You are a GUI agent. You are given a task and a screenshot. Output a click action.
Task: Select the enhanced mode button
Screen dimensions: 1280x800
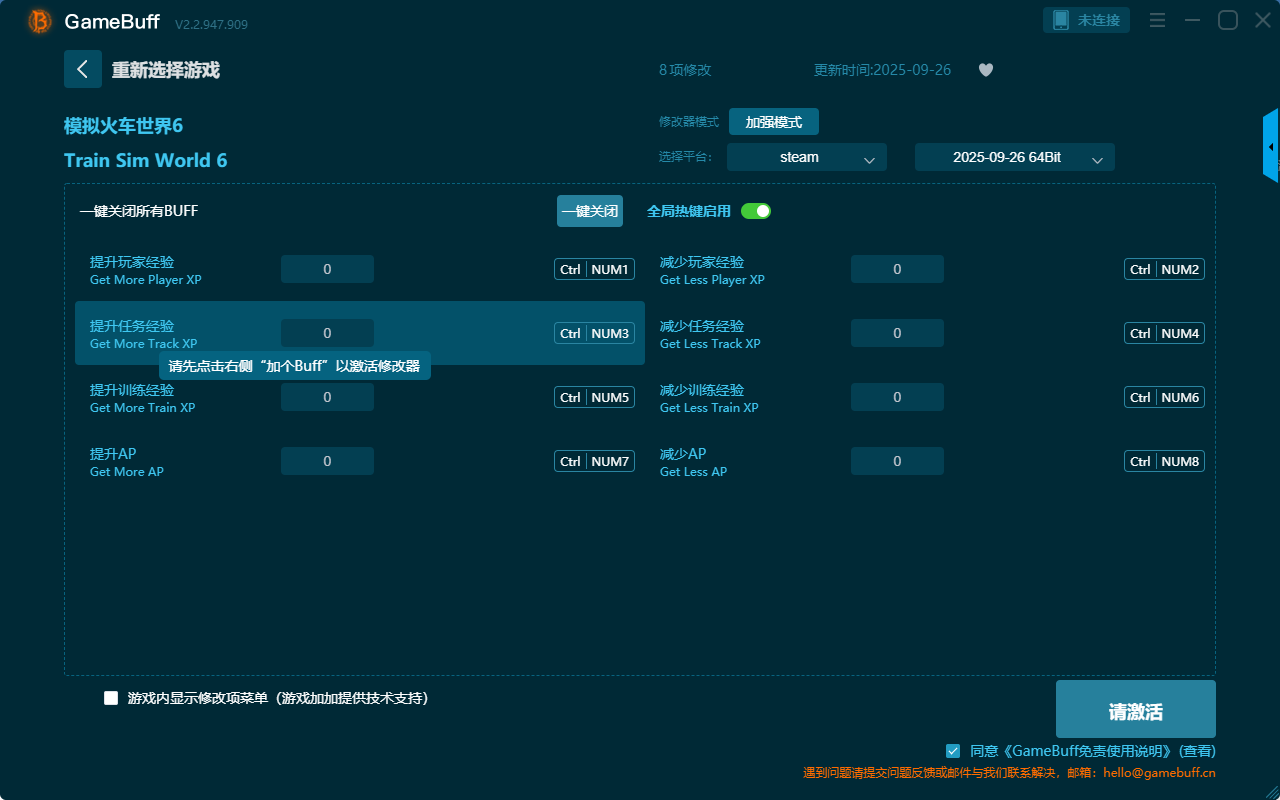[x=773, y=122]
